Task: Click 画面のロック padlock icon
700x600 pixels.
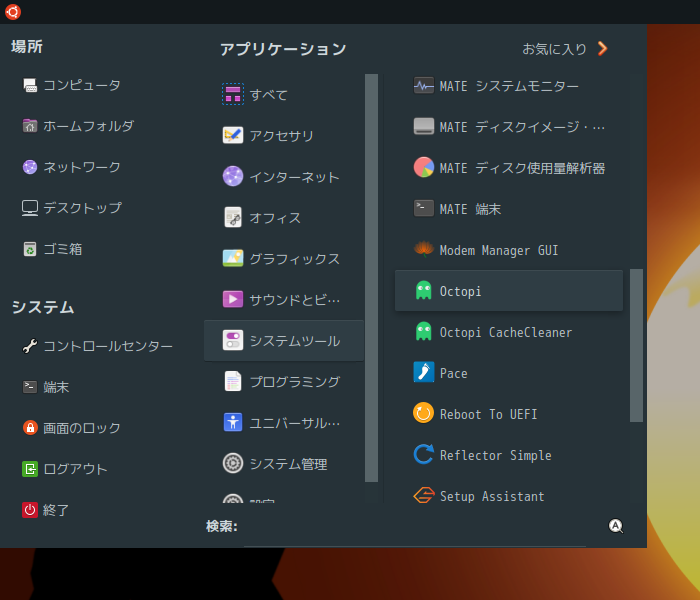Action: [30, 428]
